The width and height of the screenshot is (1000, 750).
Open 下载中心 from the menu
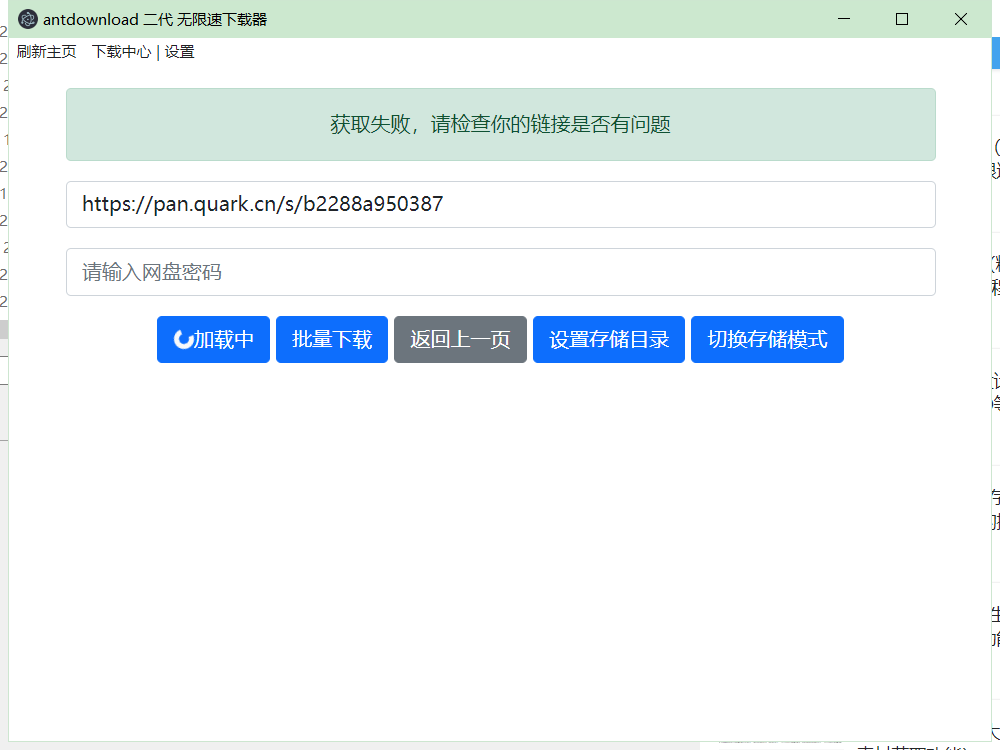[x=121, y=52]
